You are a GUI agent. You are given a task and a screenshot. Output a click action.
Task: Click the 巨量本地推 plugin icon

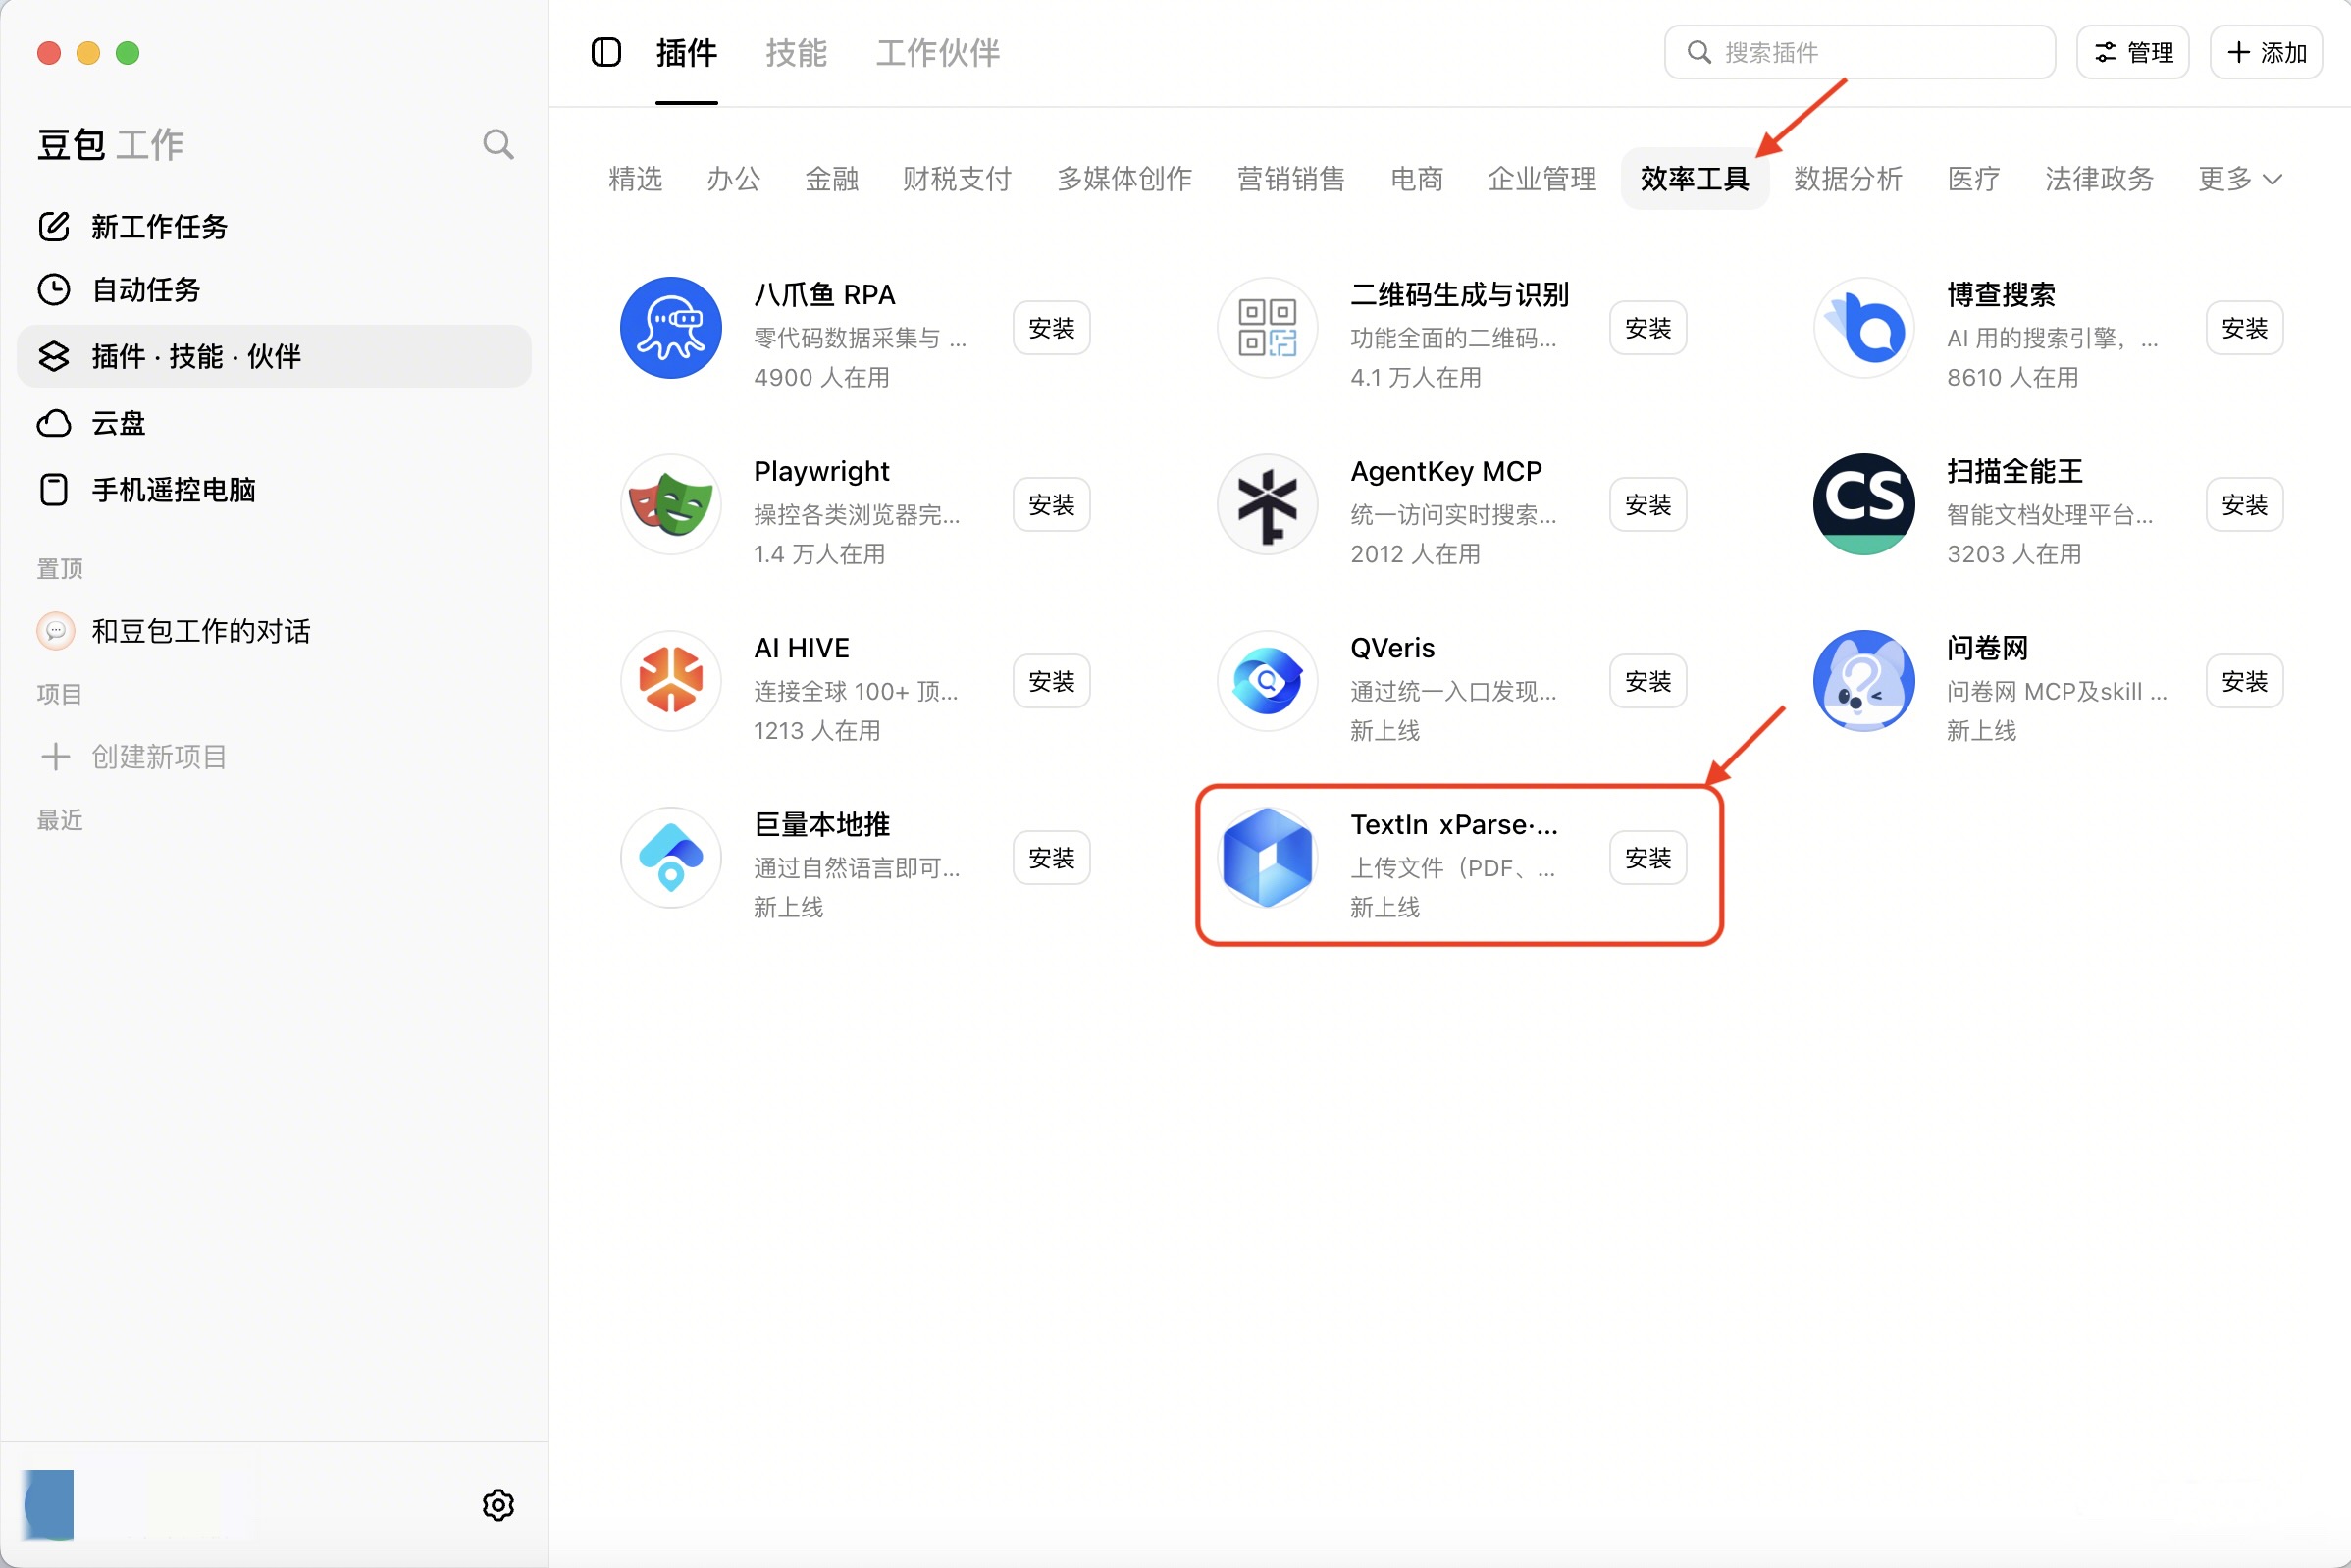pos(671,858)
